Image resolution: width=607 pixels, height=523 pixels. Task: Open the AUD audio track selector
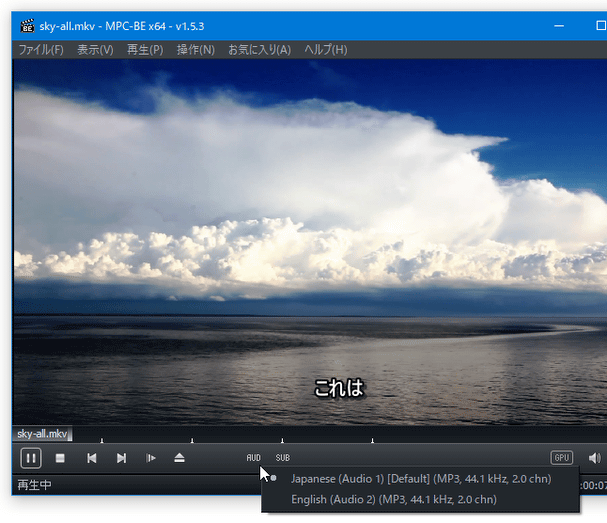(x=253, y=458)
